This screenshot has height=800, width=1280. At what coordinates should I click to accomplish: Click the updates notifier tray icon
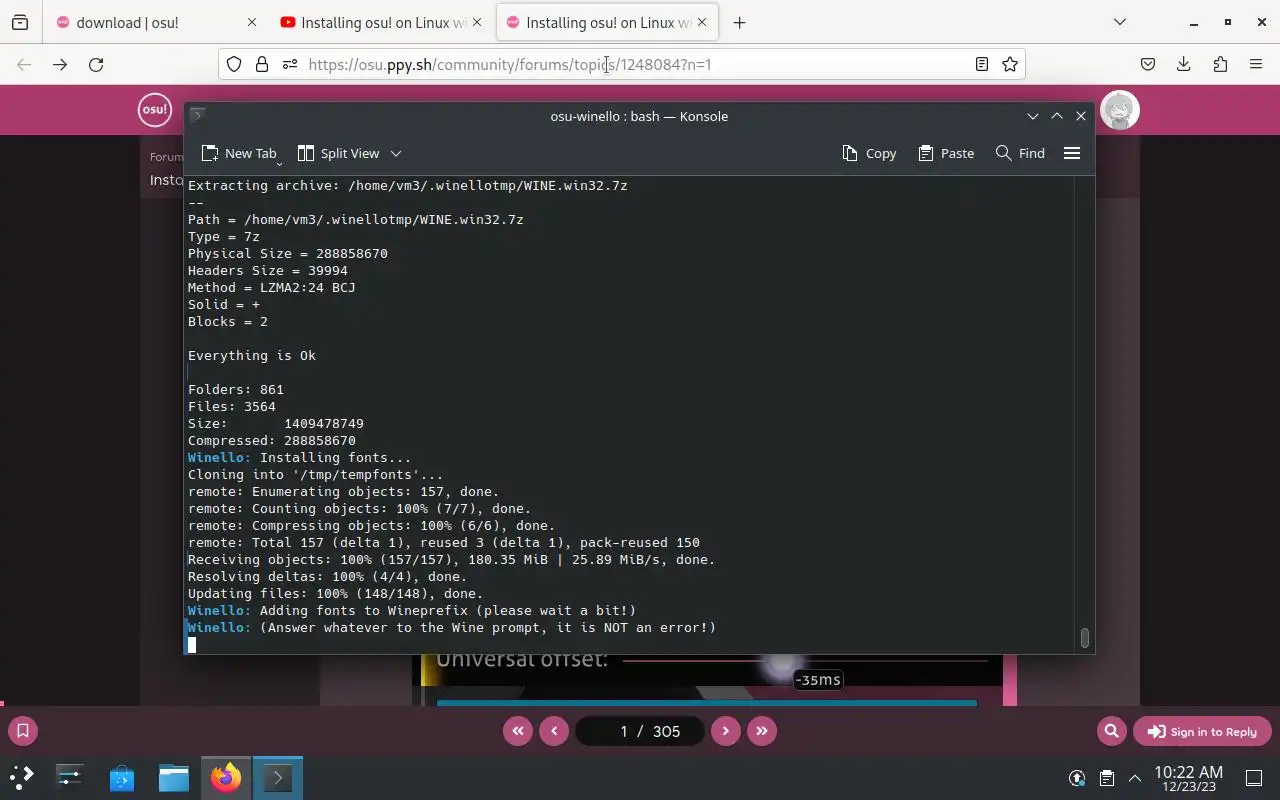click(1077, 778)
